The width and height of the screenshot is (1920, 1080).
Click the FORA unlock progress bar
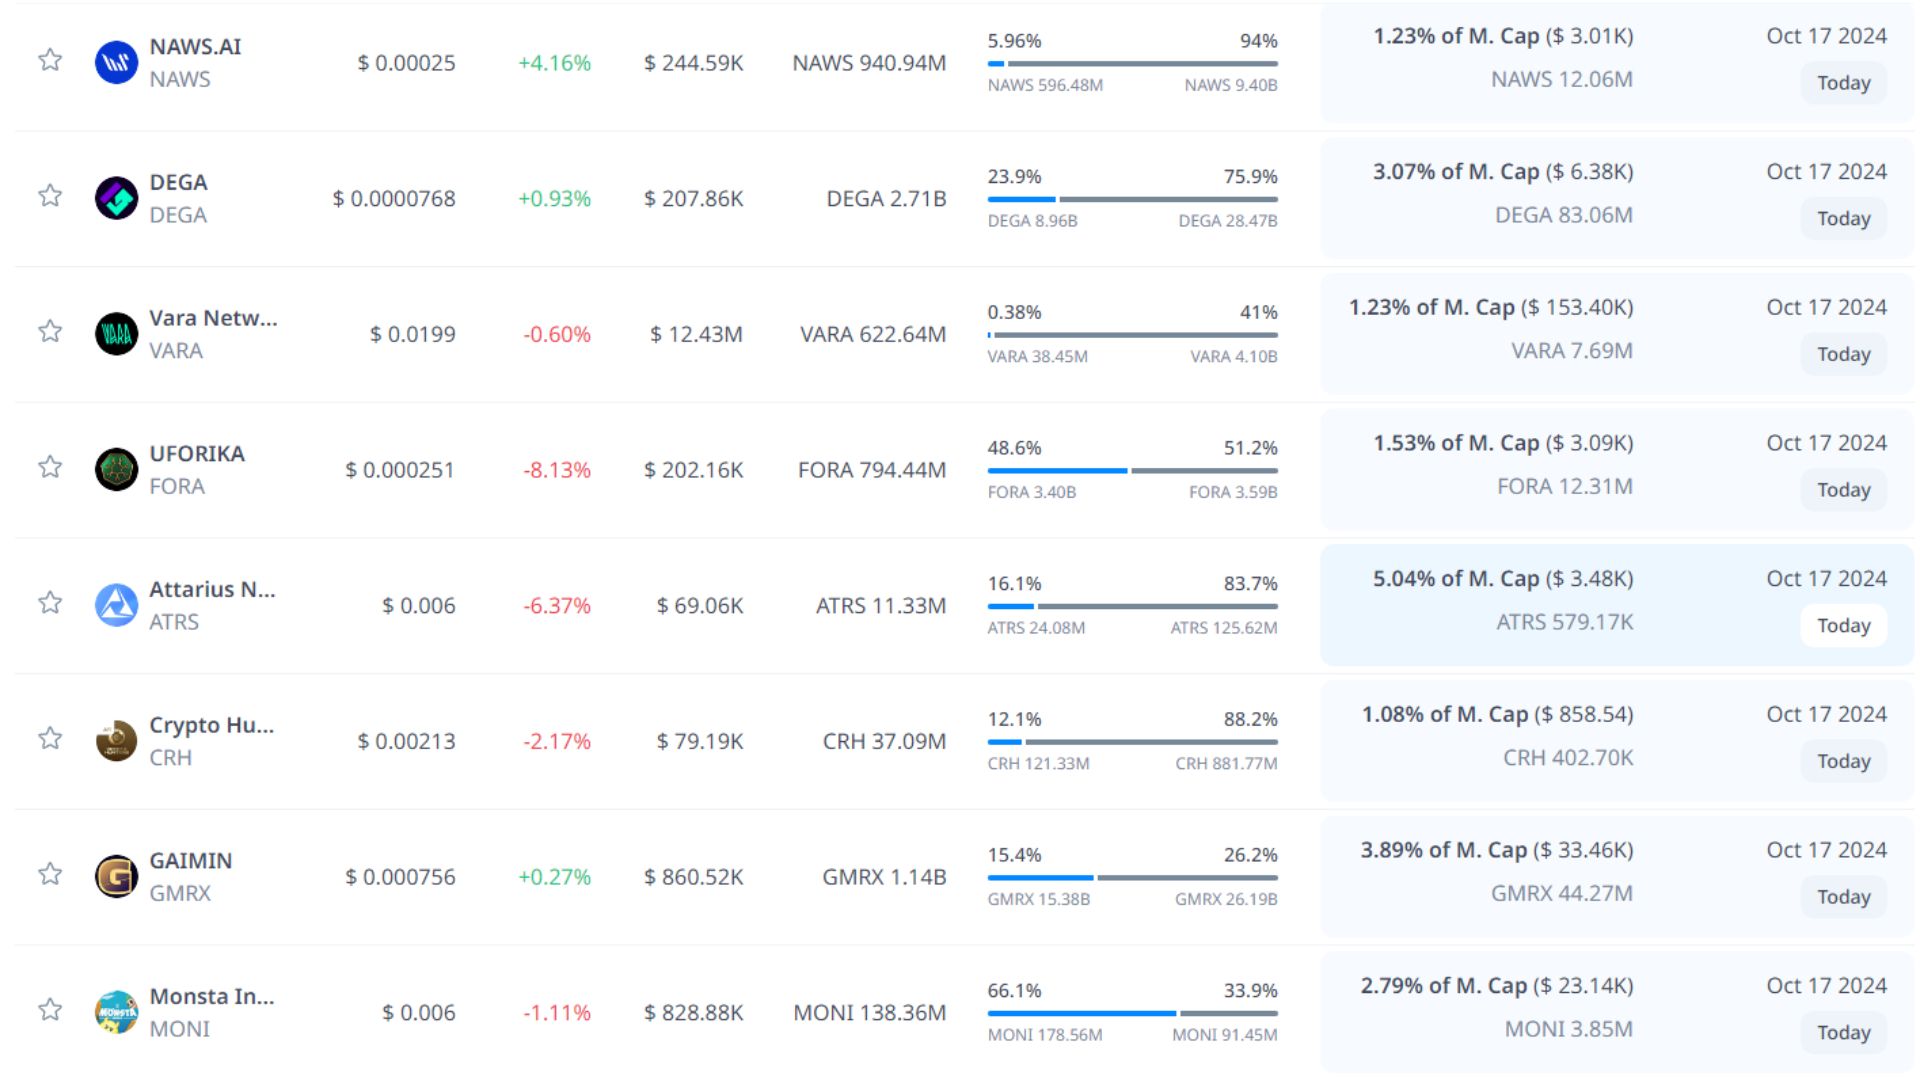point(1132,470)
